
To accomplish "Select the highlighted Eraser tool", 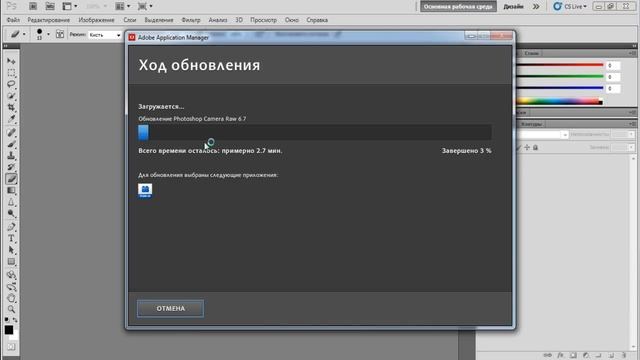I will coord(11,179).
